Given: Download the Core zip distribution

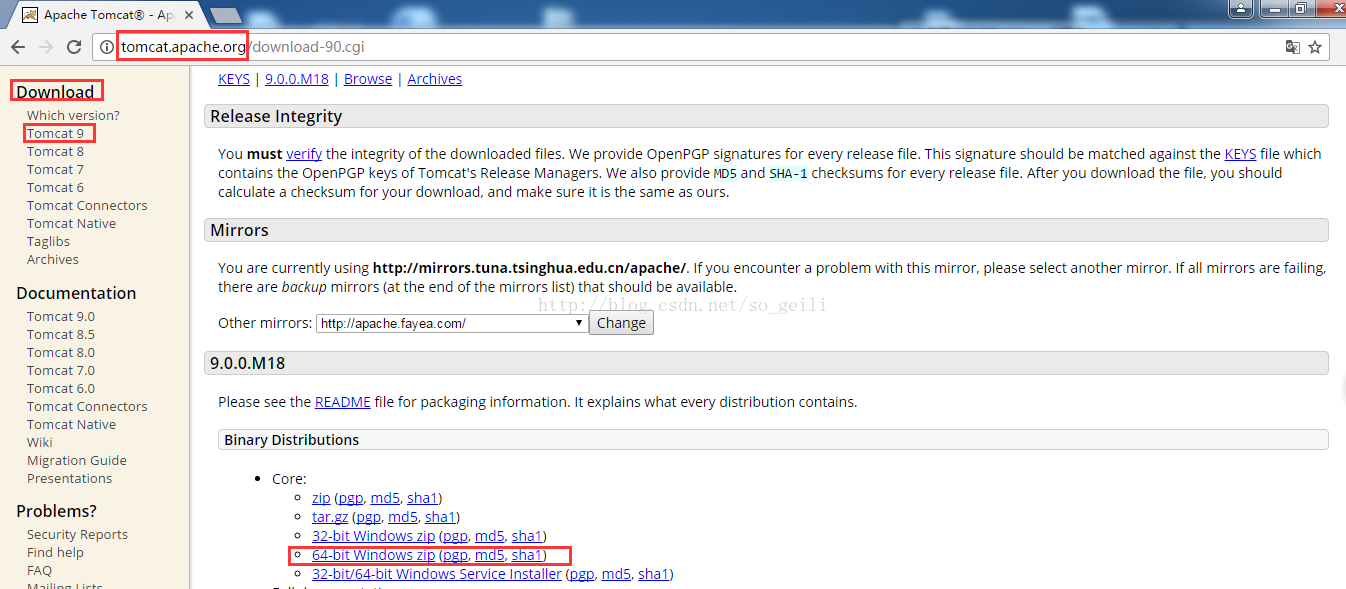Looking at the screenshot, I should 321,498.
